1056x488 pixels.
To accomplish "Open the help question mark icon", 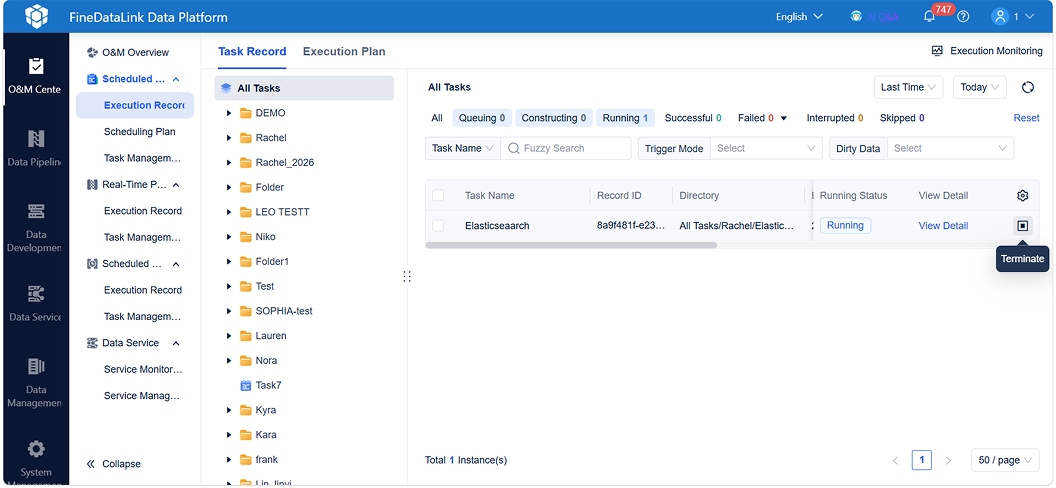I will pos(963,17).
